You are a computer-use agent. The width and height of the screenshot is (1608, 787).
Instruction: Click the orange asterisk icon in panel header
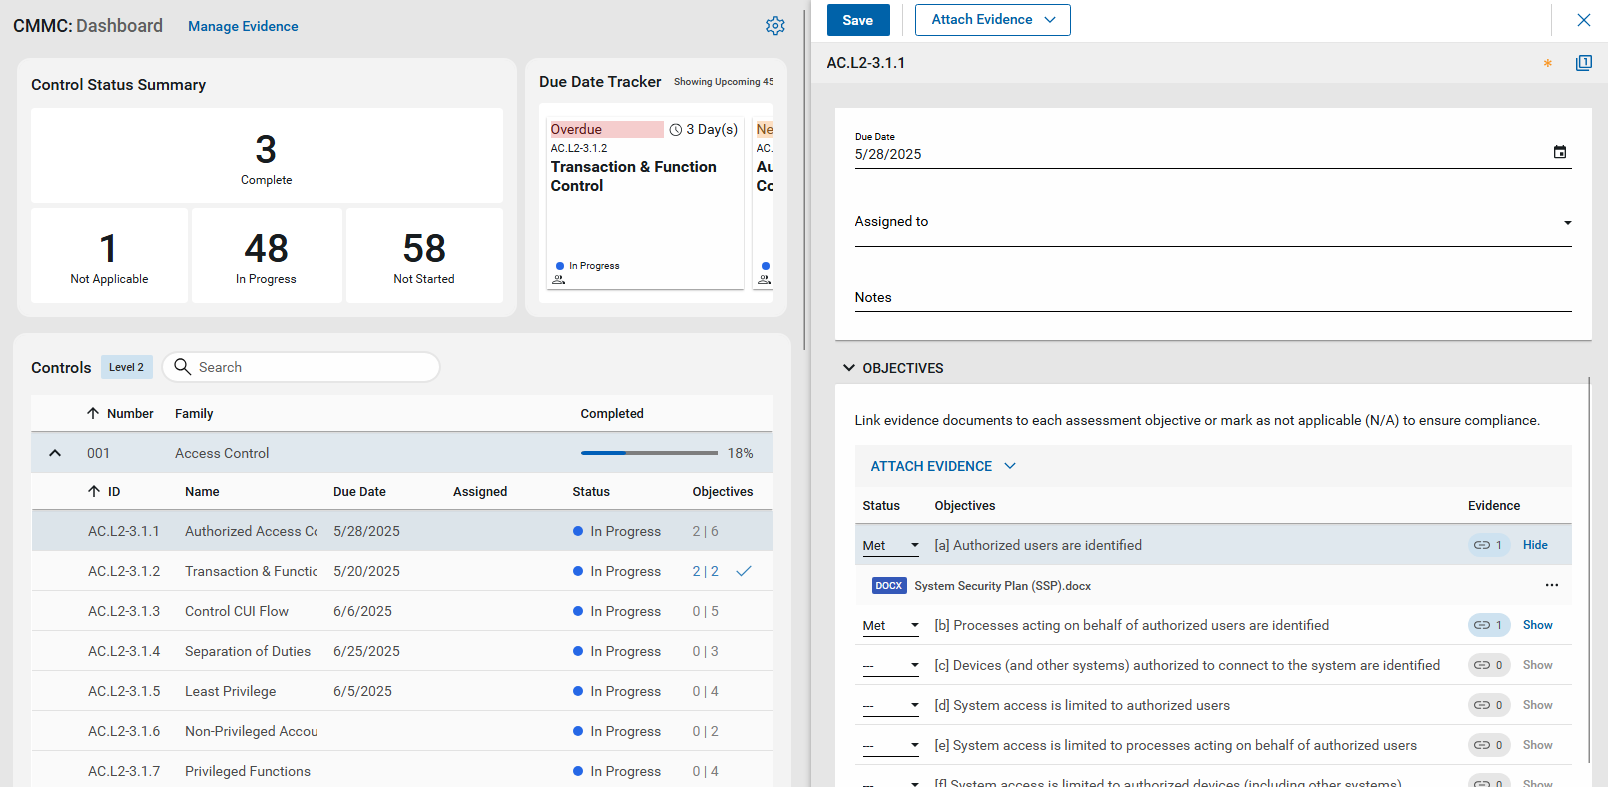click(x=1547, y=64)
